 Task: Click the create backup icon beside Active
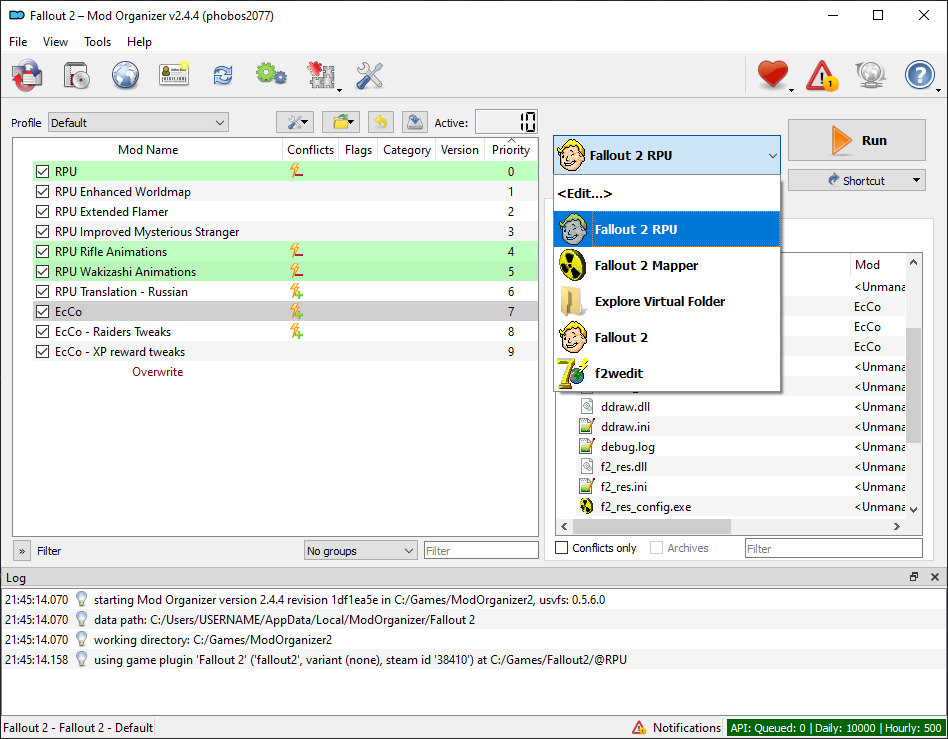coord(415,122)
